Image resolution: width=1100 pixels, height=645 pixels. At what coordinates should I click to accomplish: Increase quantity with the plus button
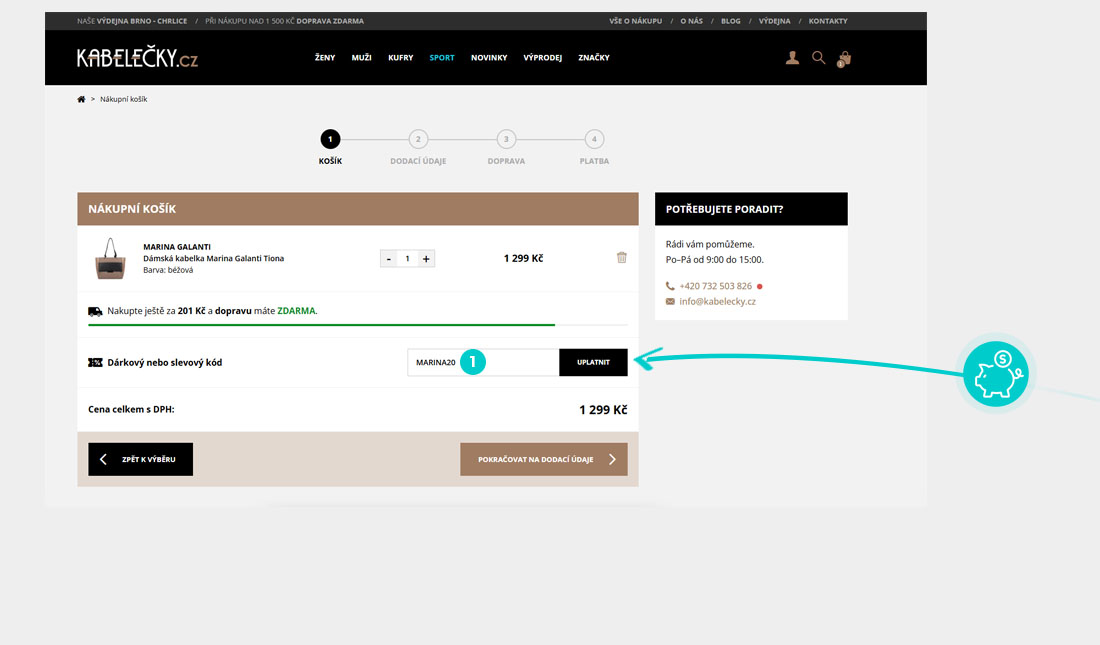[x=426, y=259]
